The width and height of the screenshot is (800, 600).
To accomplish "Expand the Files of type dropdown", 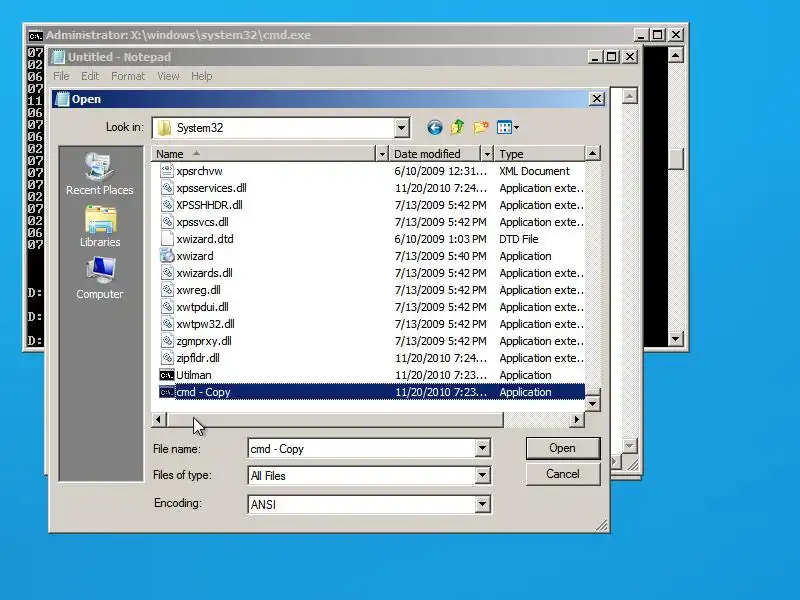I will (x=482, y=476).
